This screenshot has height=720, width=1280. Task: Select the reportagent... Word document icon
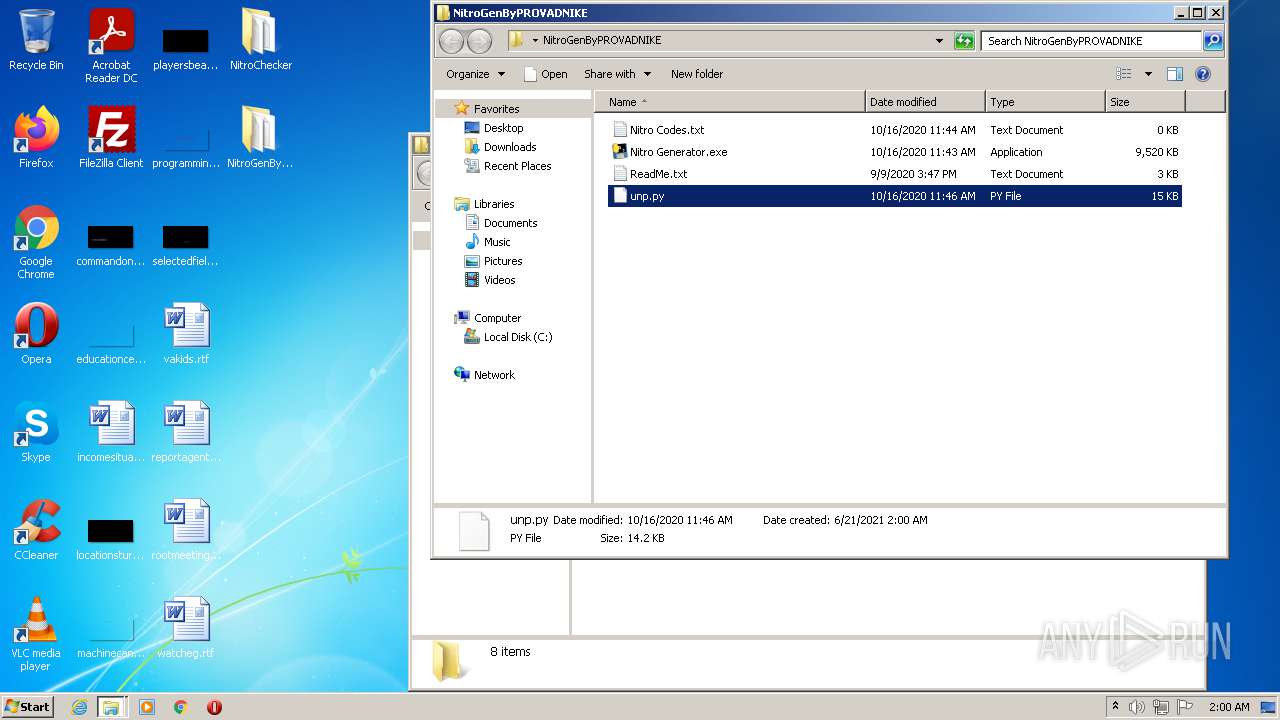coord(186,432)
